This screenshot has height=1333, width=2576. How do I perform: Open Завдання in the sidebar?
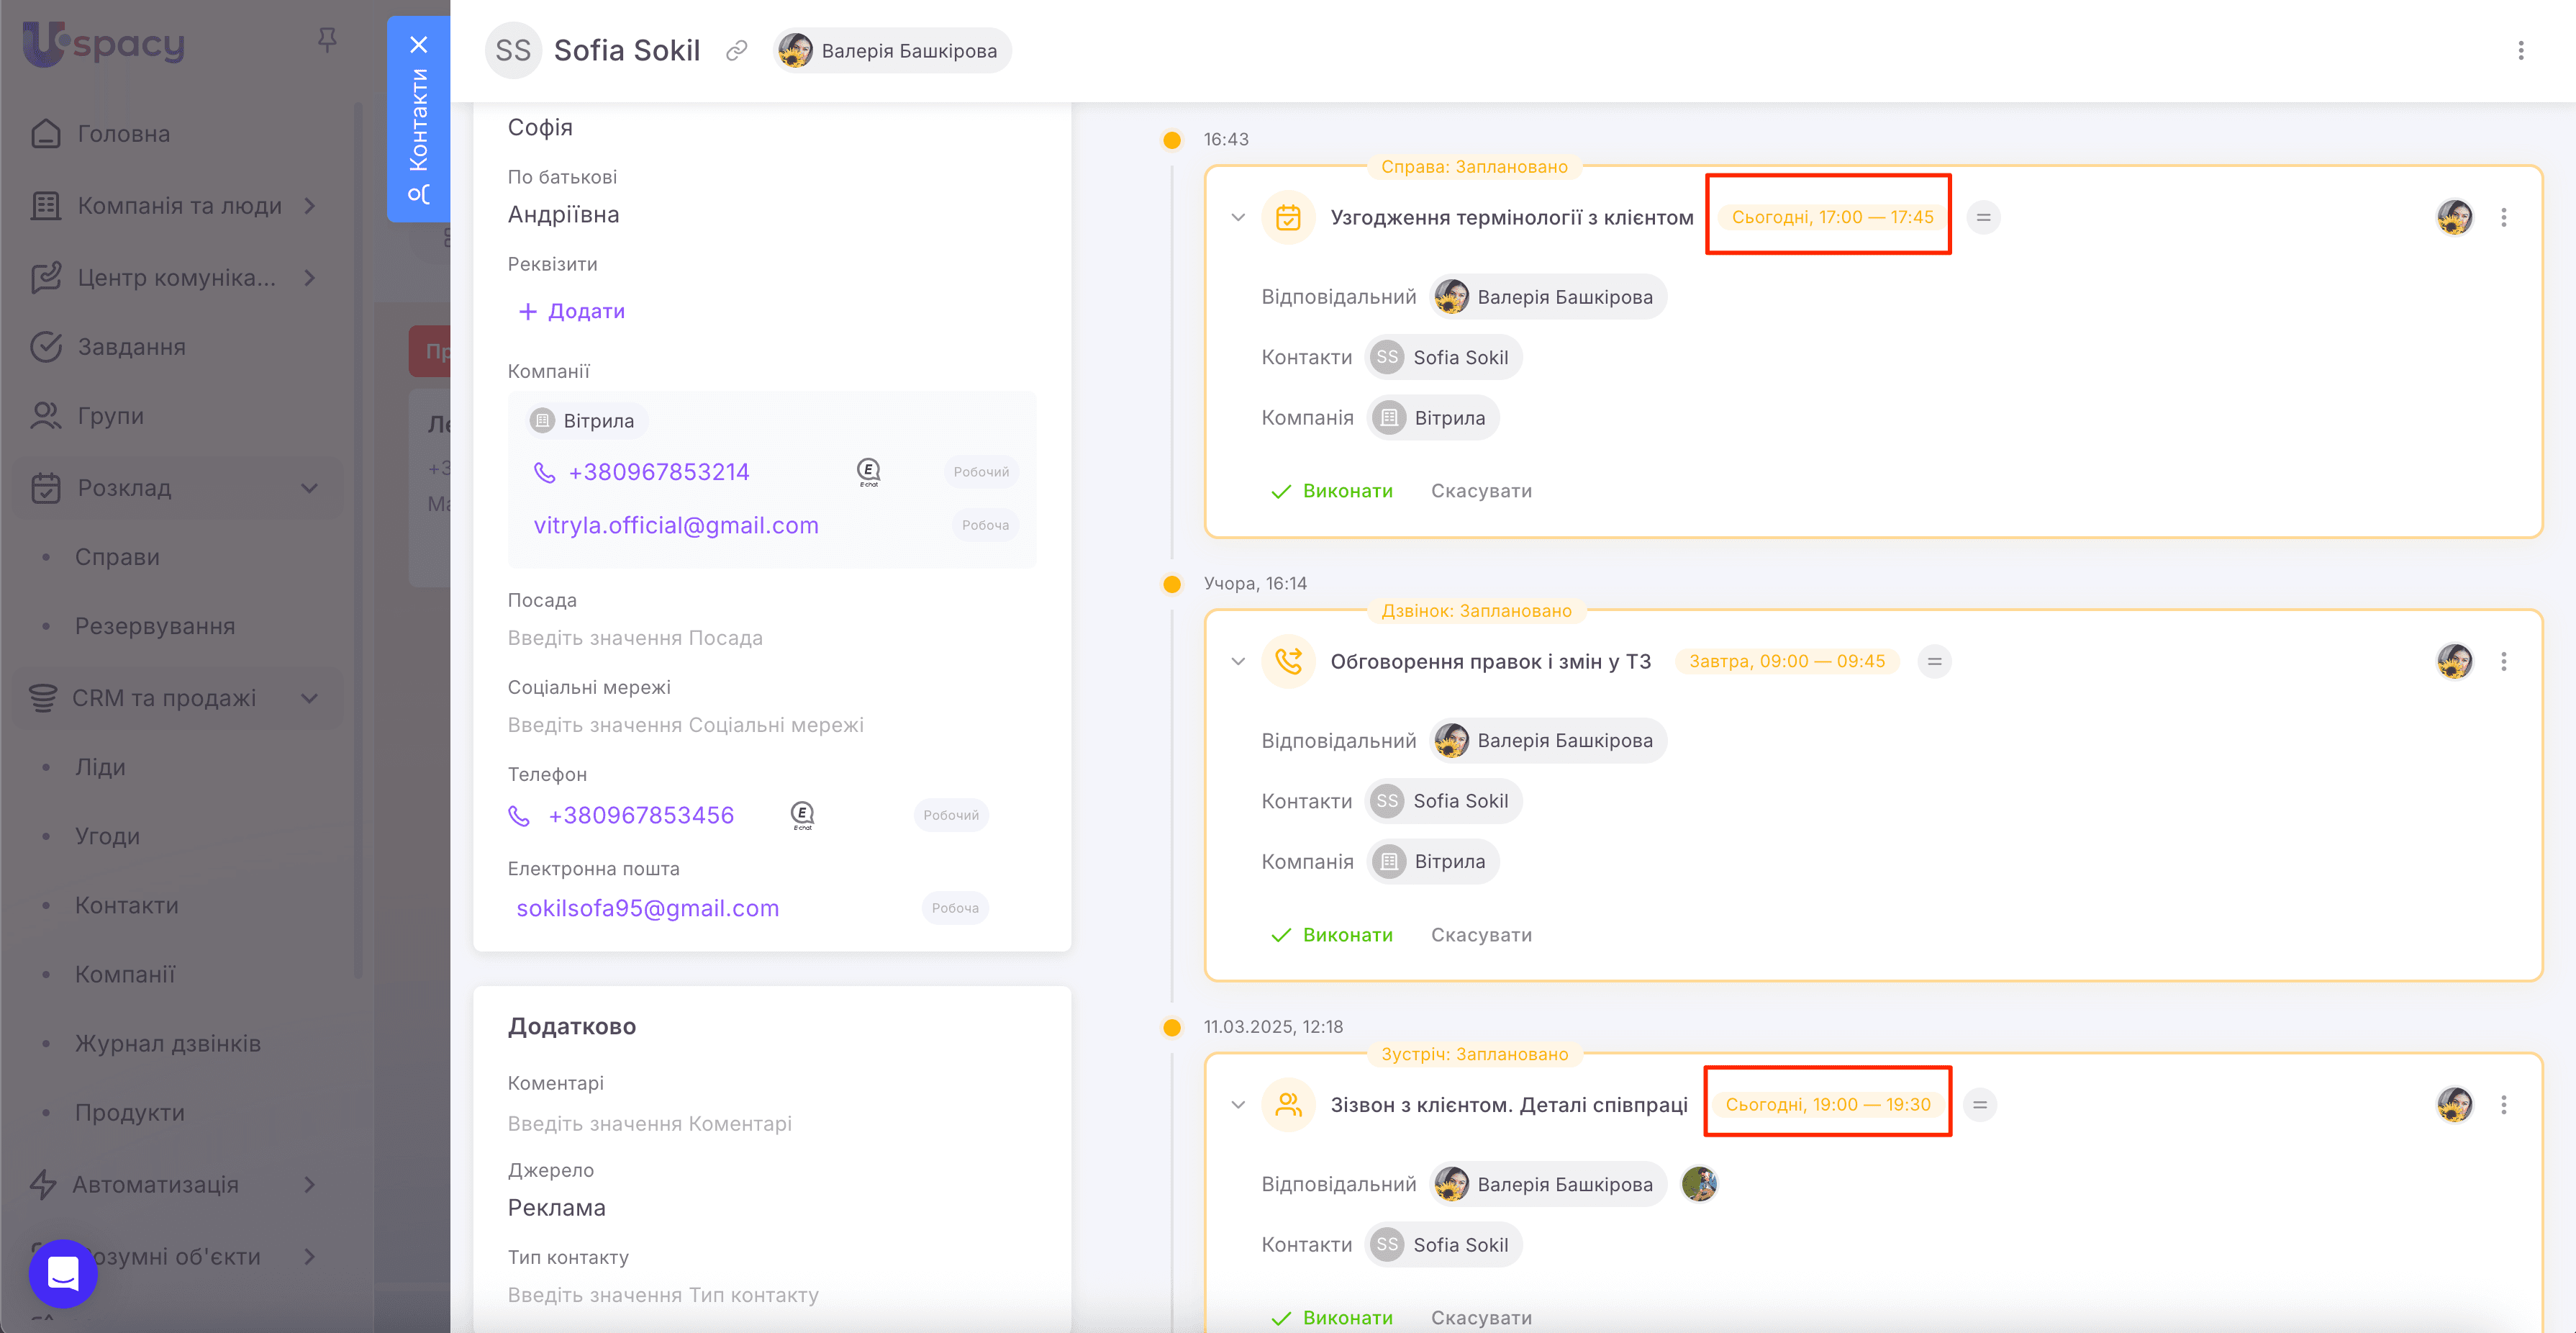[x=132, y=346]
